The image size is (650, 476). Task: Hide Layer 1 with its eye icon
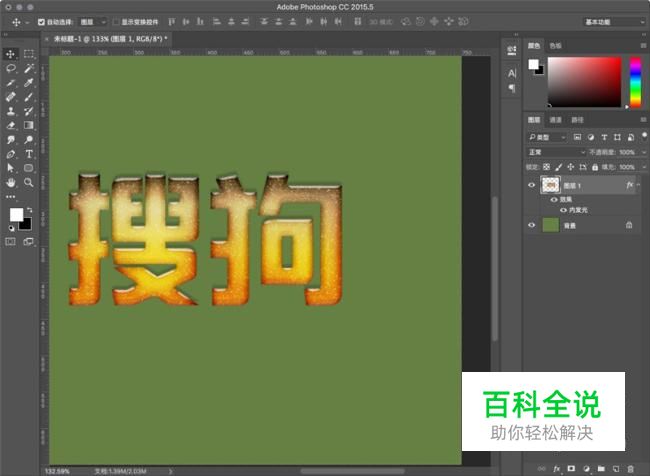(531, 185)
